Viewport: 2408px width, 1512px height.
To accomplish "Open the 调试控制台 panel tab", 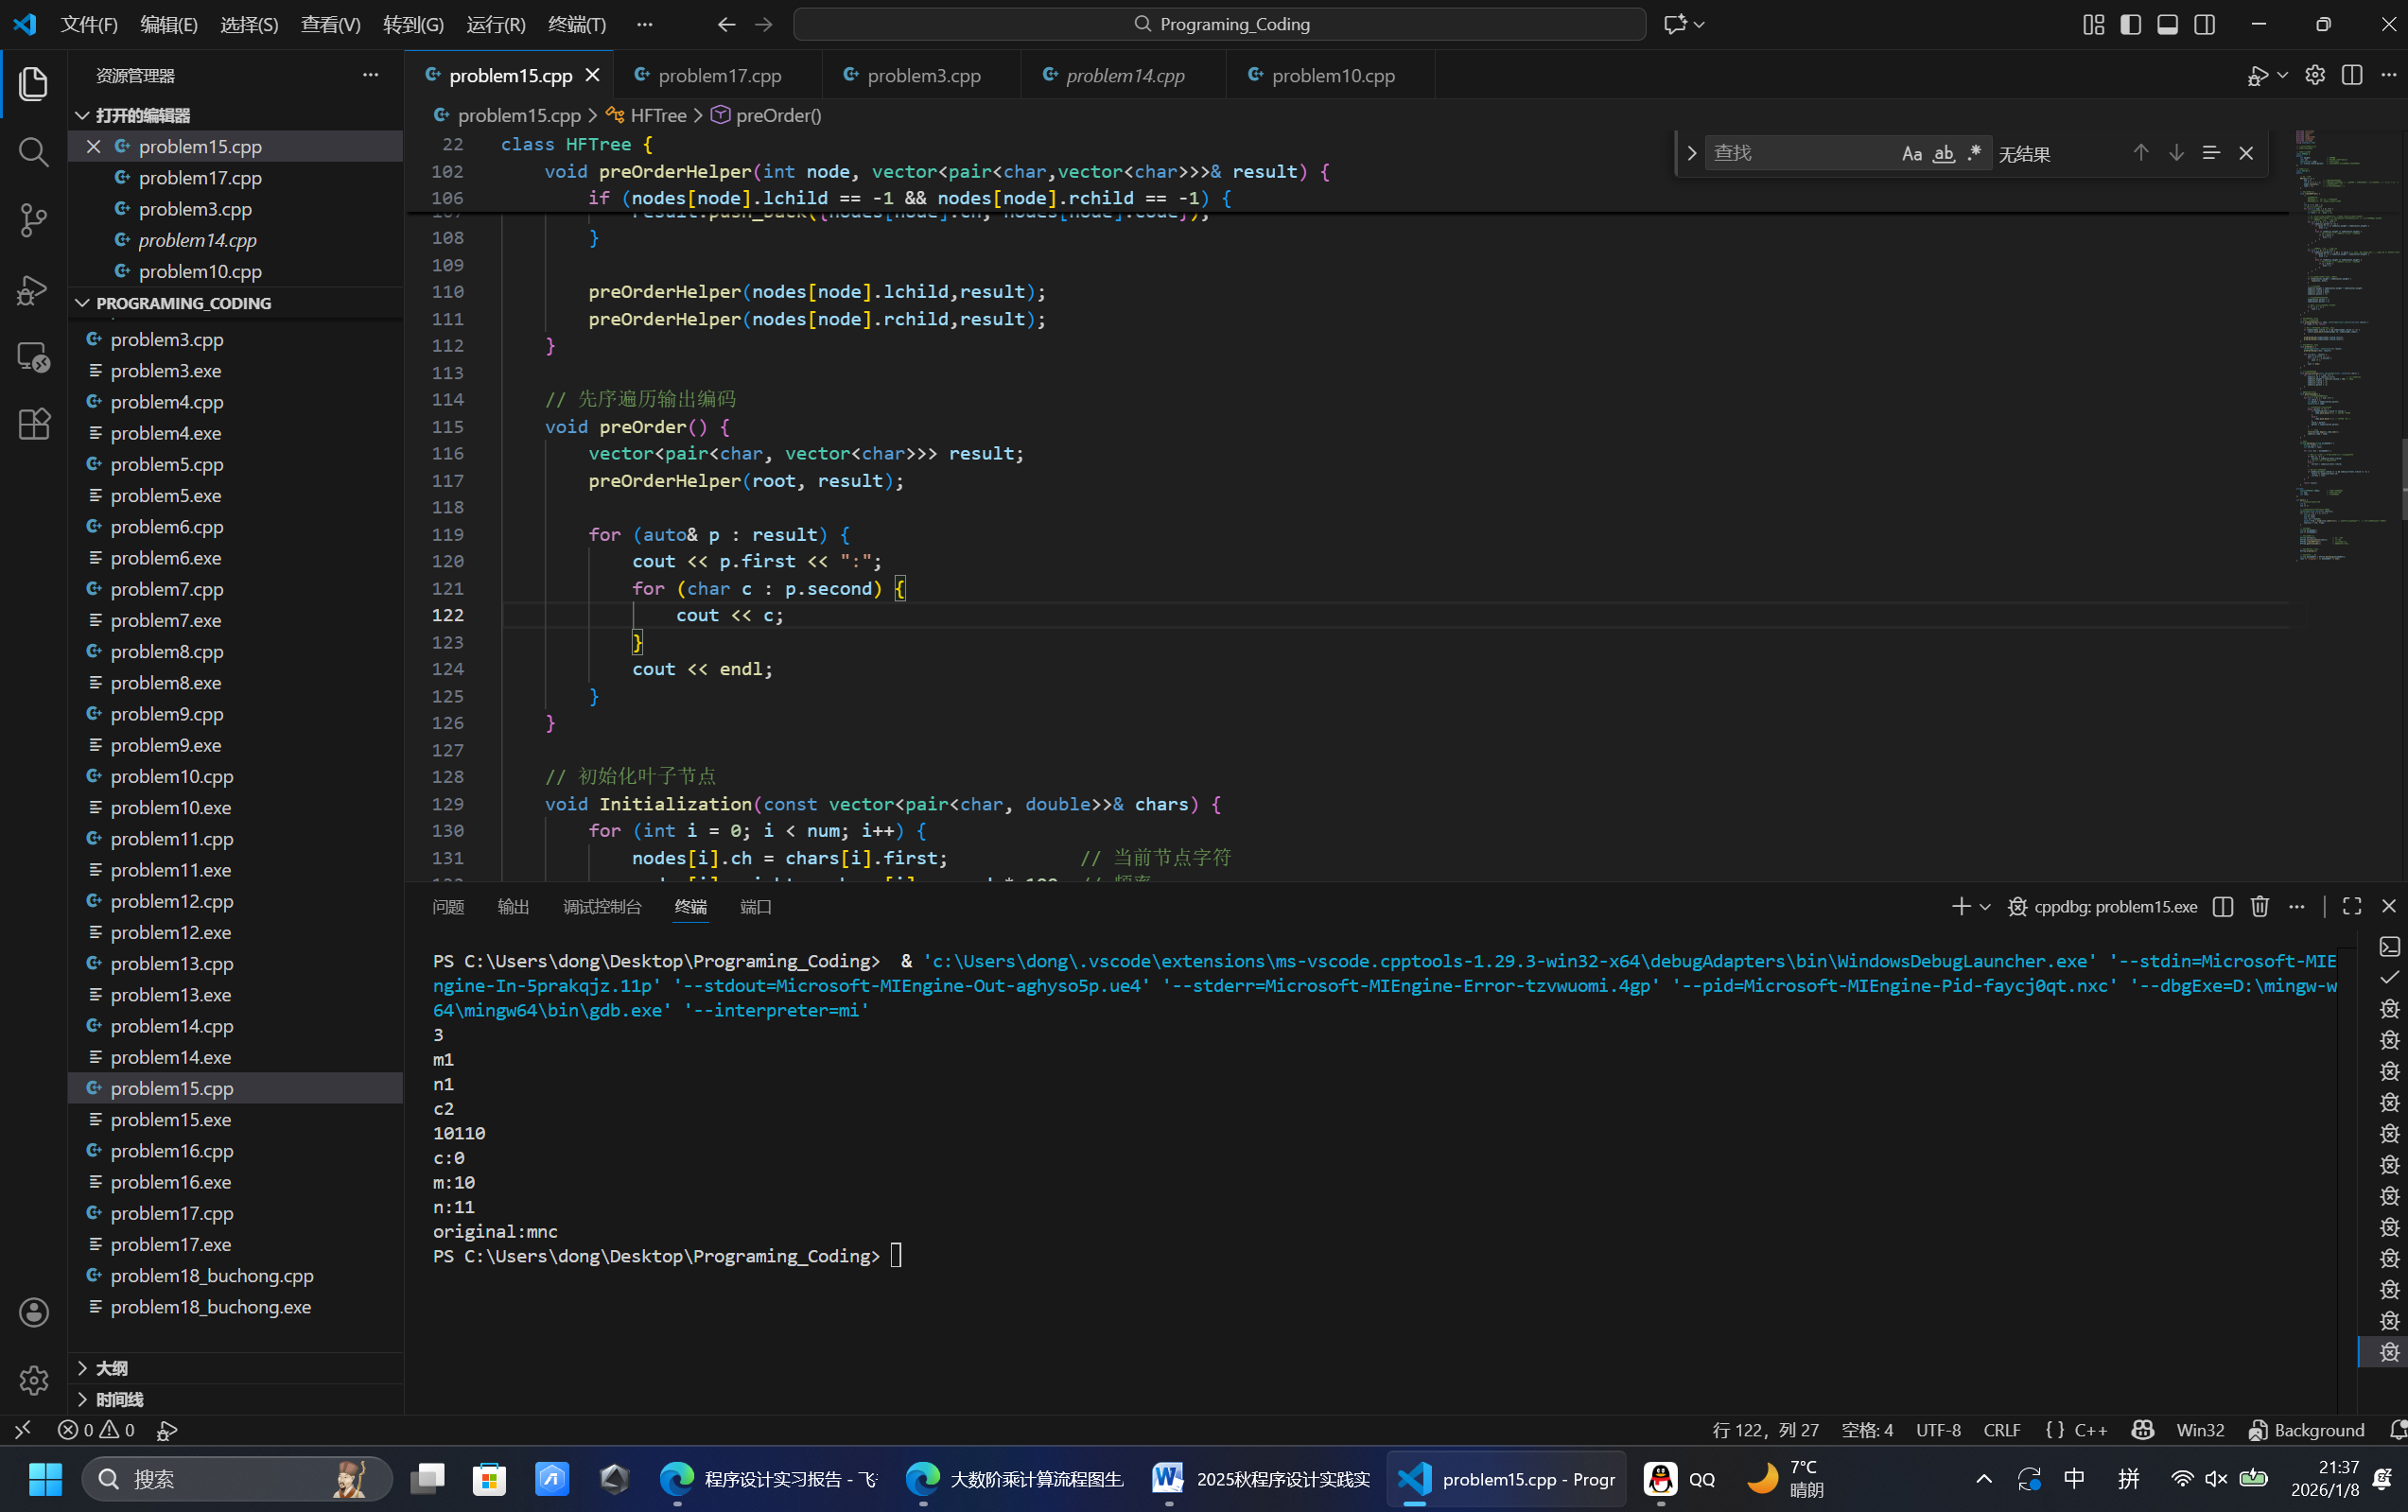I will click(602, 906).
